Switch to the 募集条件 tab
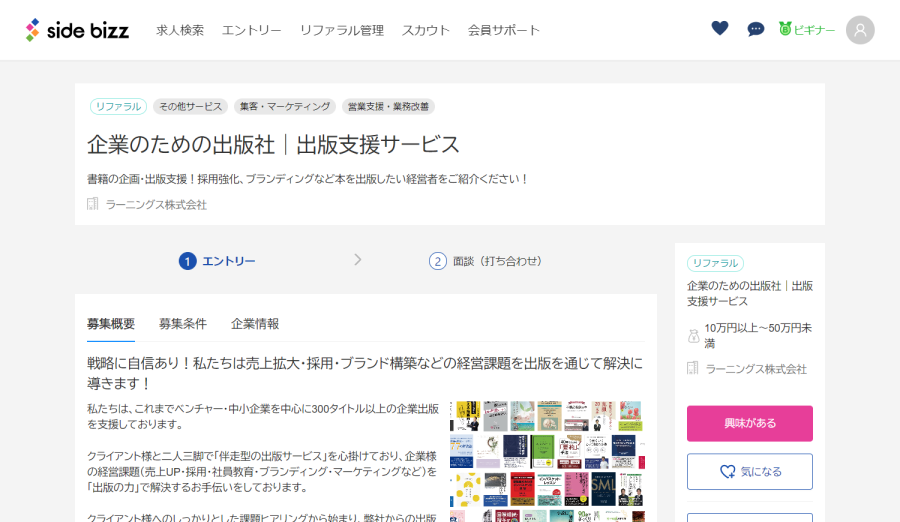This screenshot has height=522, width=900. click(x=183, y=324)
